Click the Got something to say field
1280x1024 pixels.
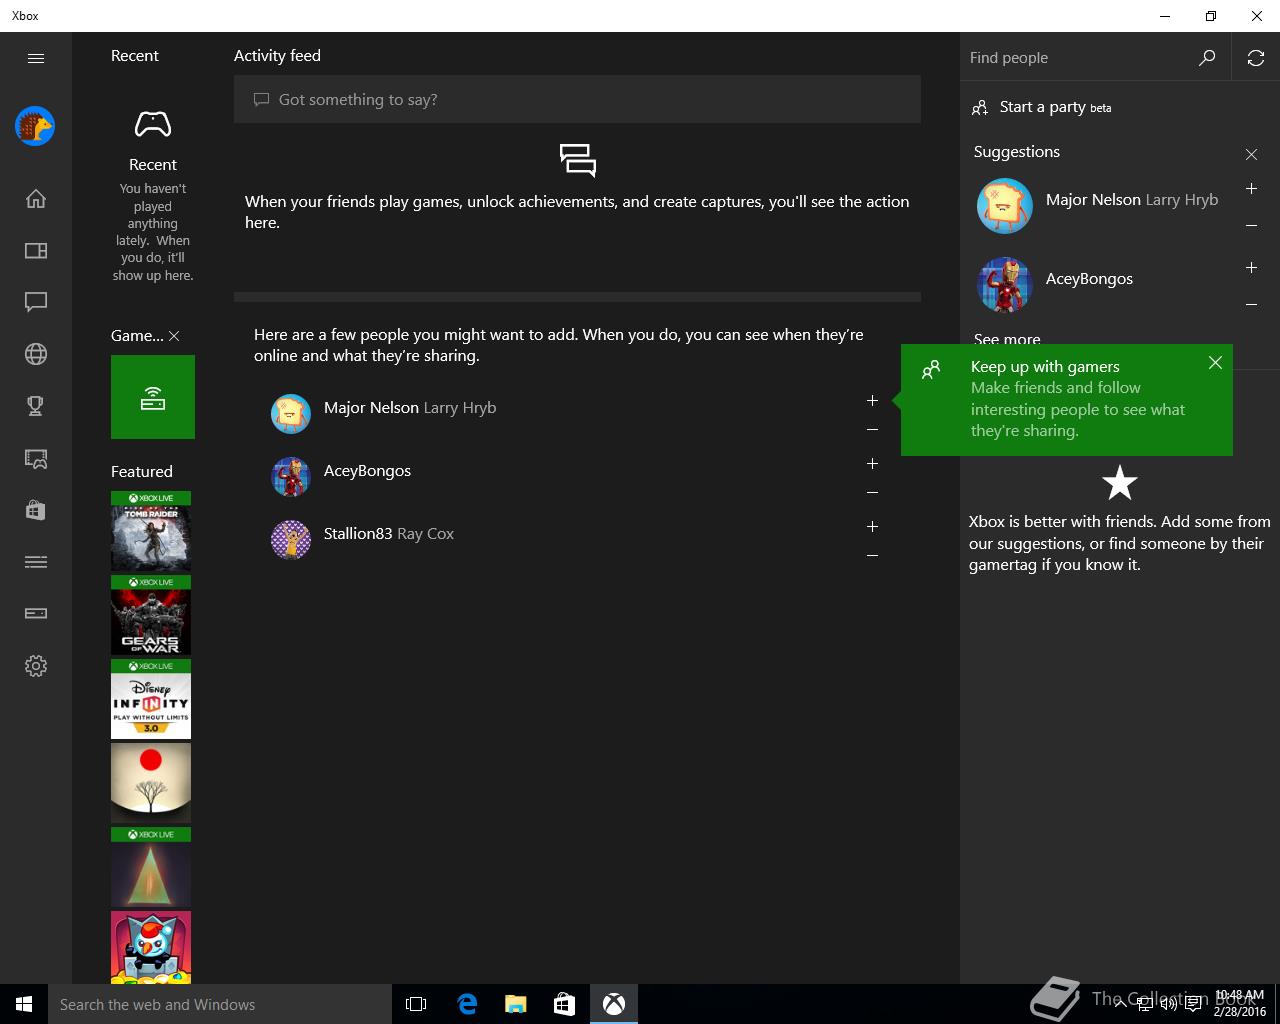[x=577, y=99]
